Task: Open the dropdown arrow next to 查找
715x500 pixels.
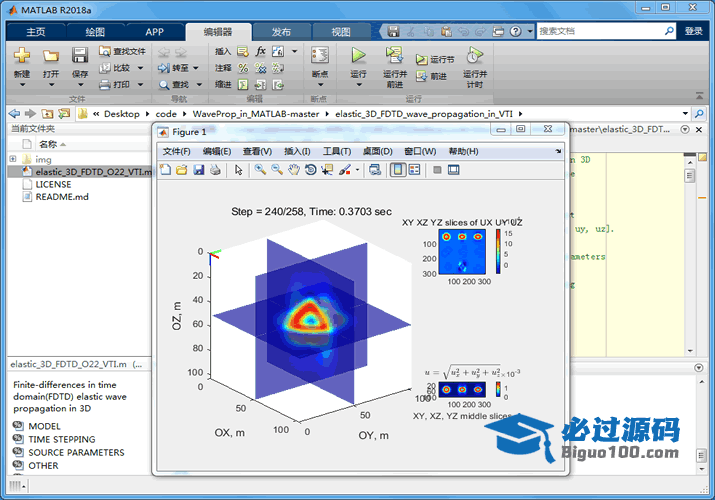Action: click(199, 85)
